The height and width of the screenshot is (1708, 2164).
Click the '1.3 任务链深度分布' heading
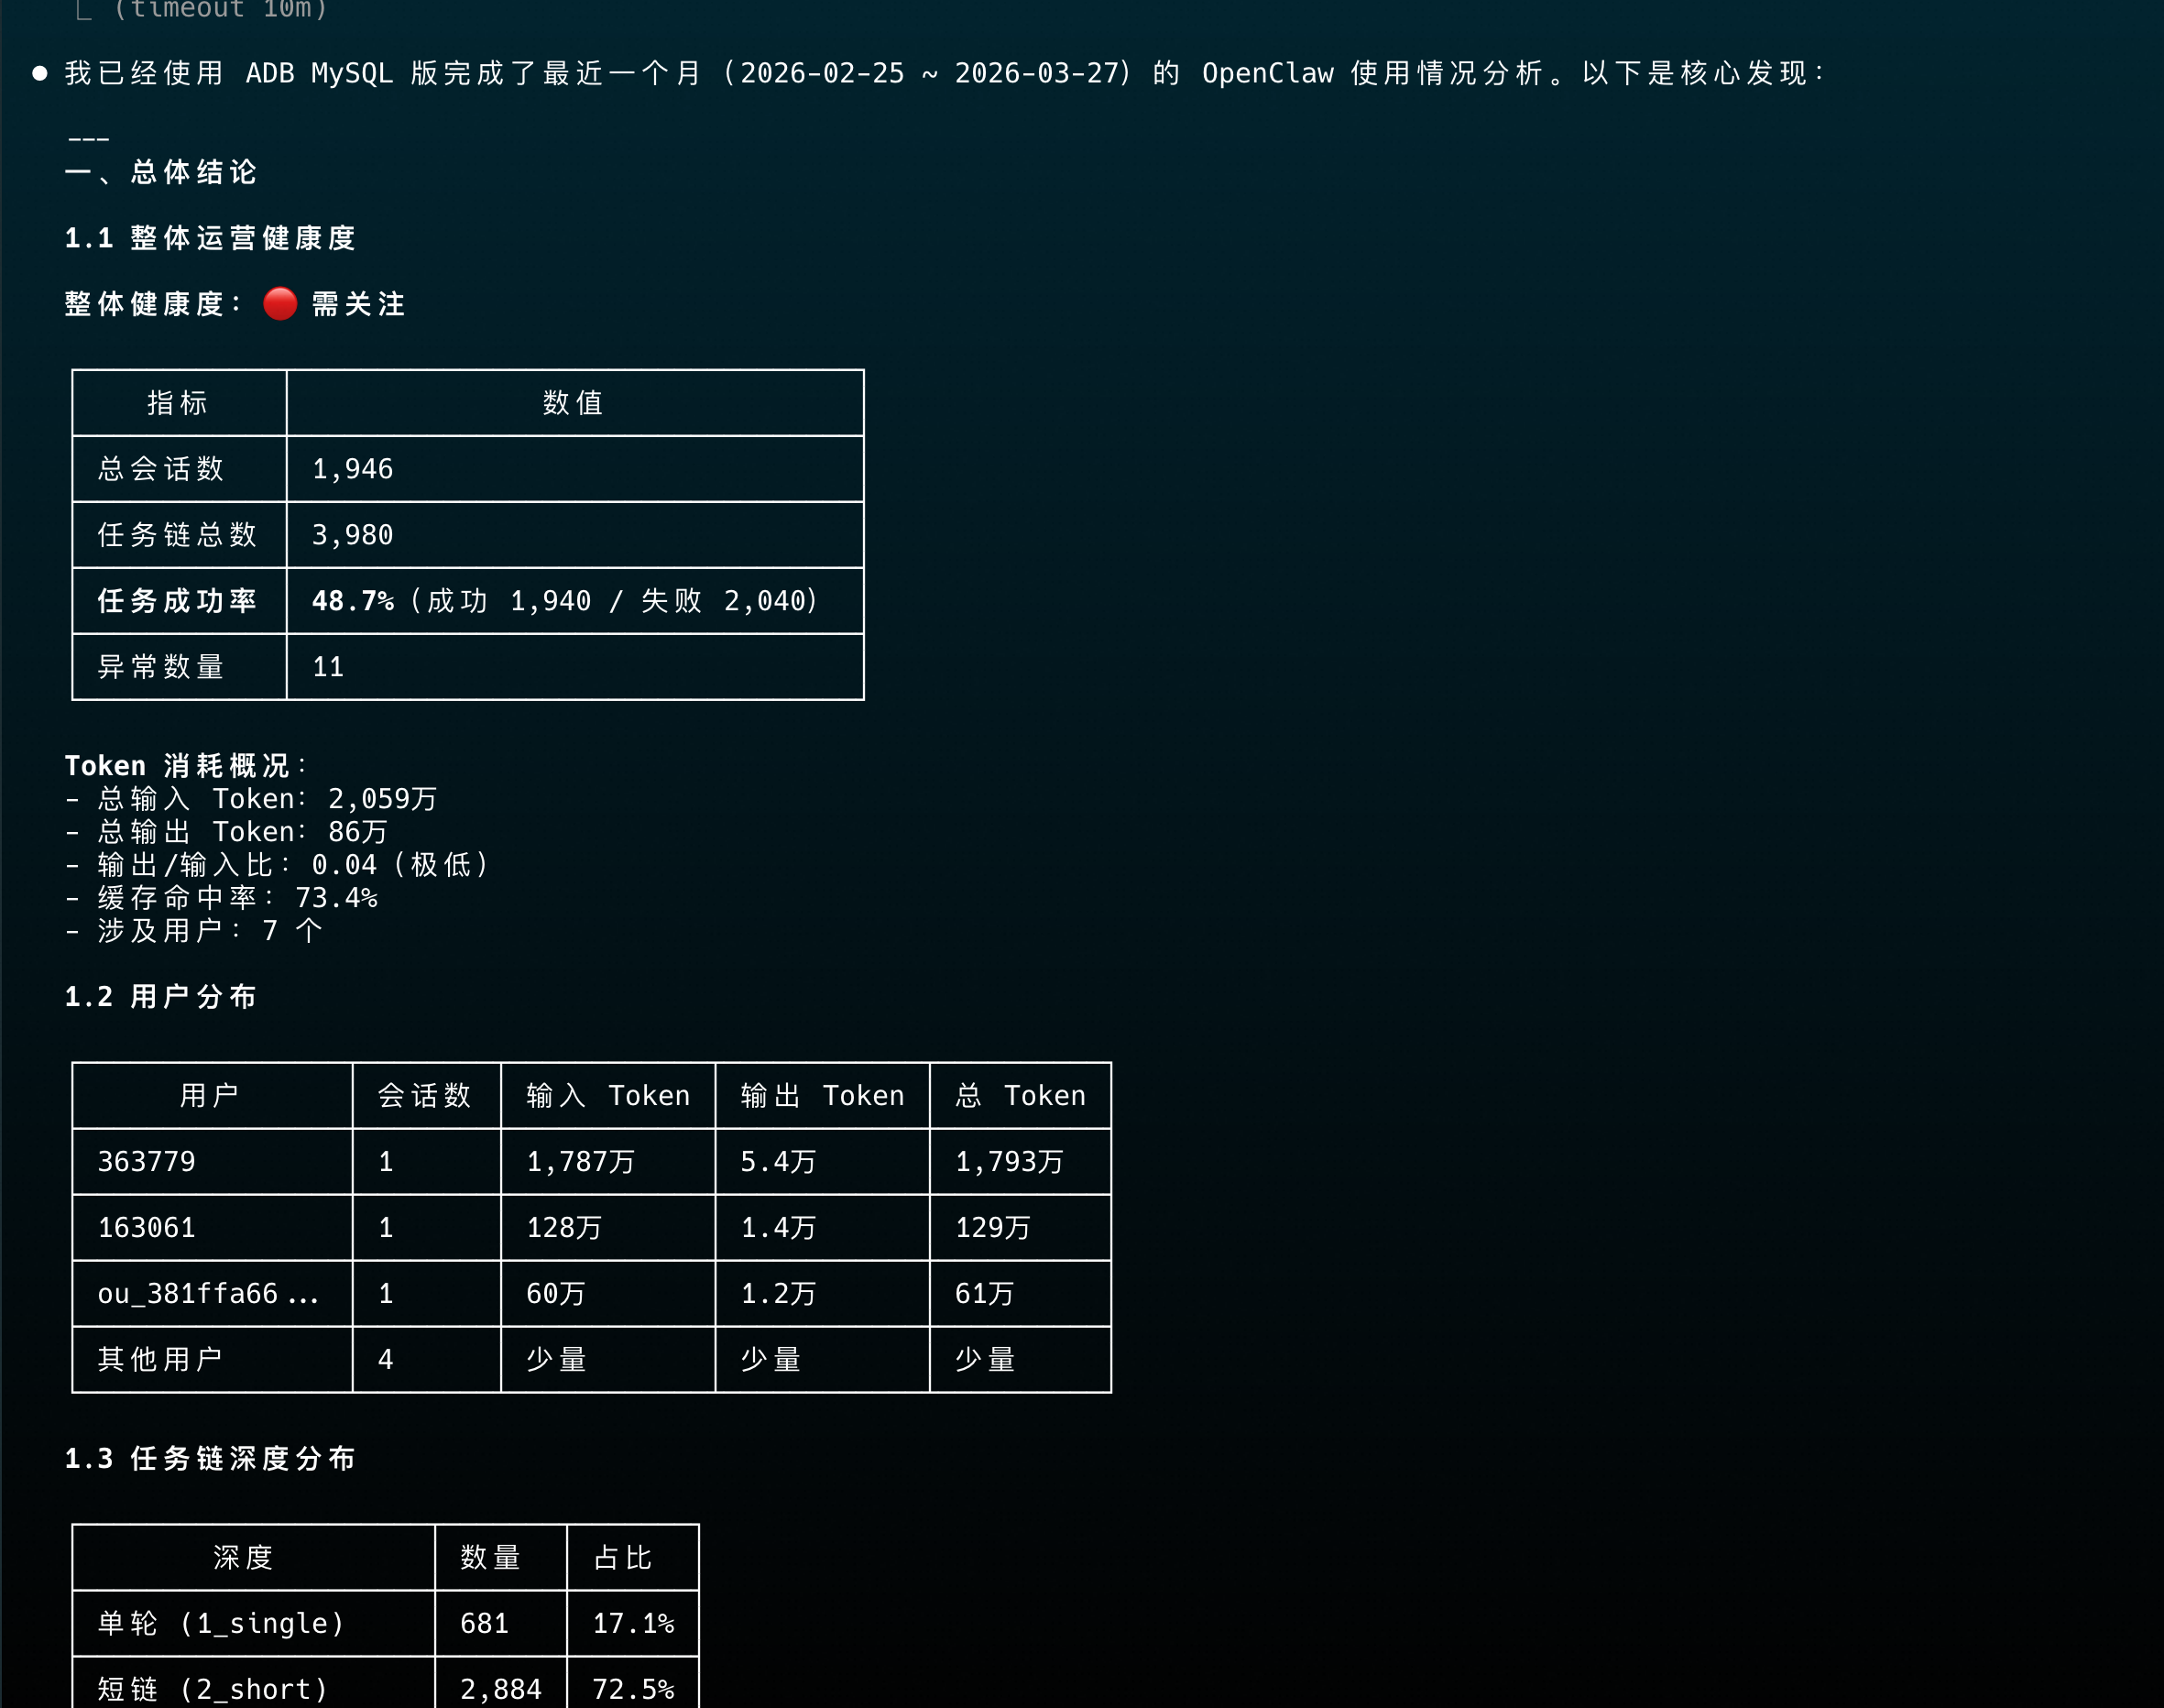(210, 1459)
